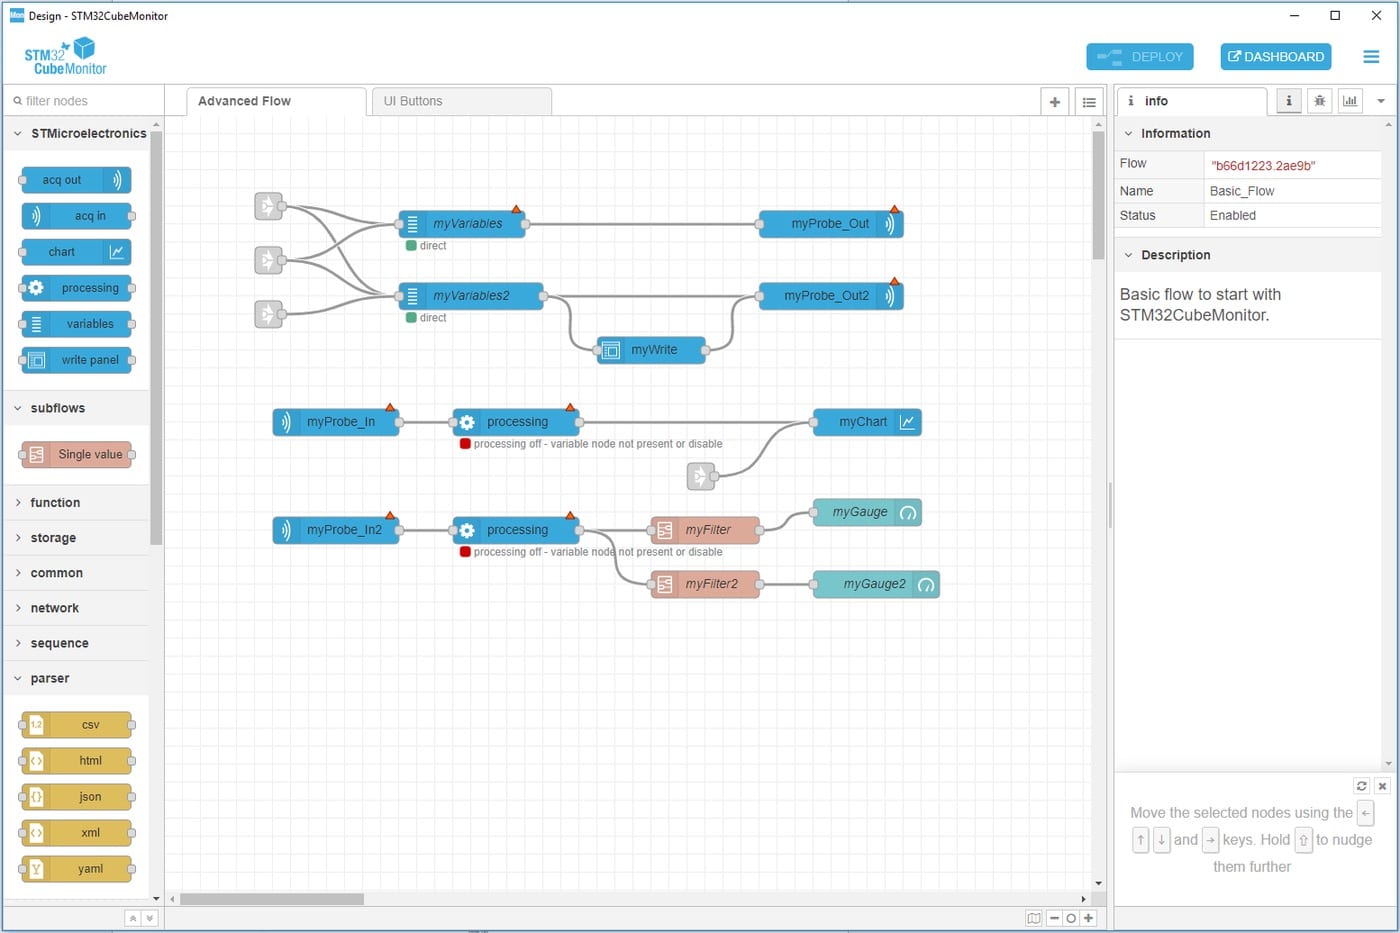Open the hamburger main menu

coord(1371,57)
